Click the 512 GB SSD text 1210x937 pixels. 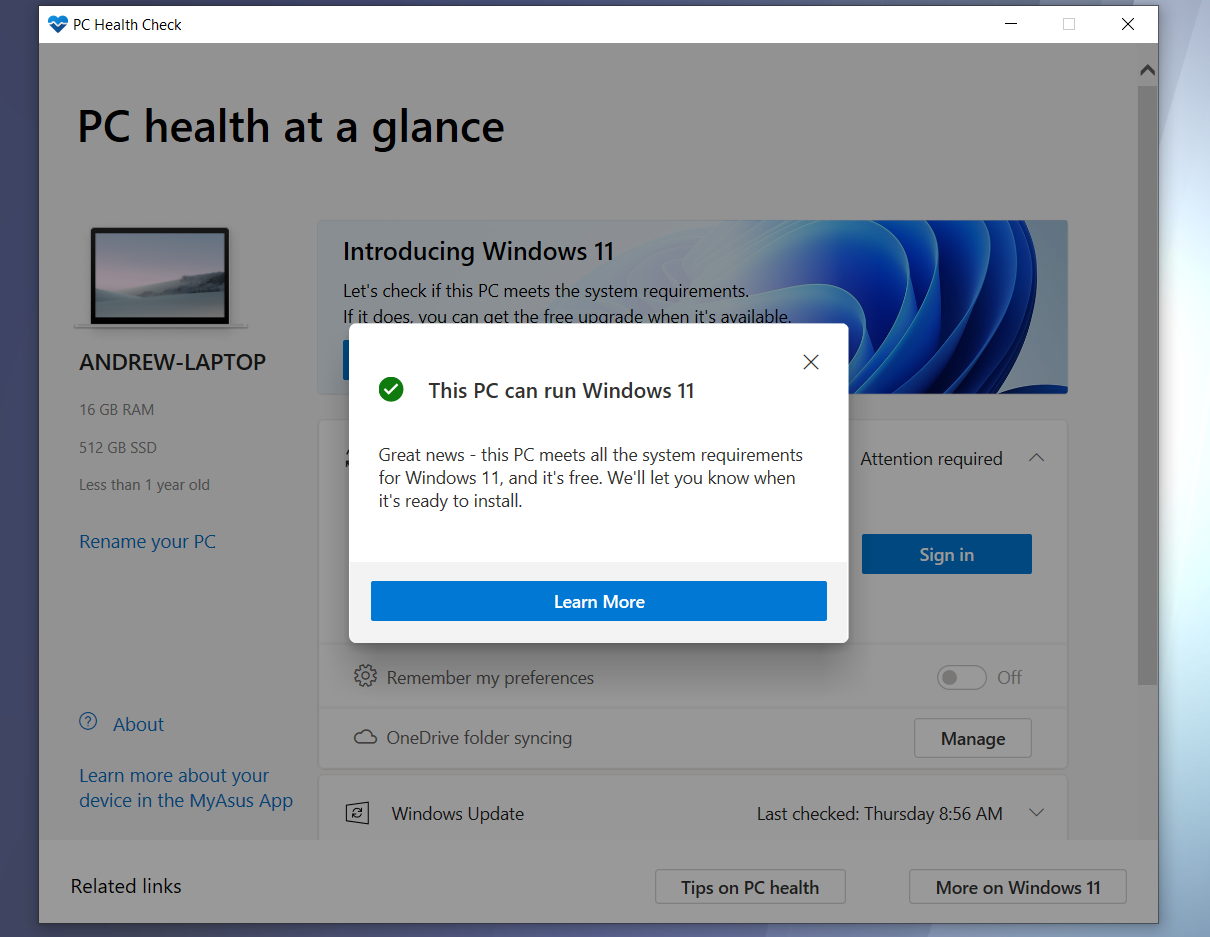point(118,447)
